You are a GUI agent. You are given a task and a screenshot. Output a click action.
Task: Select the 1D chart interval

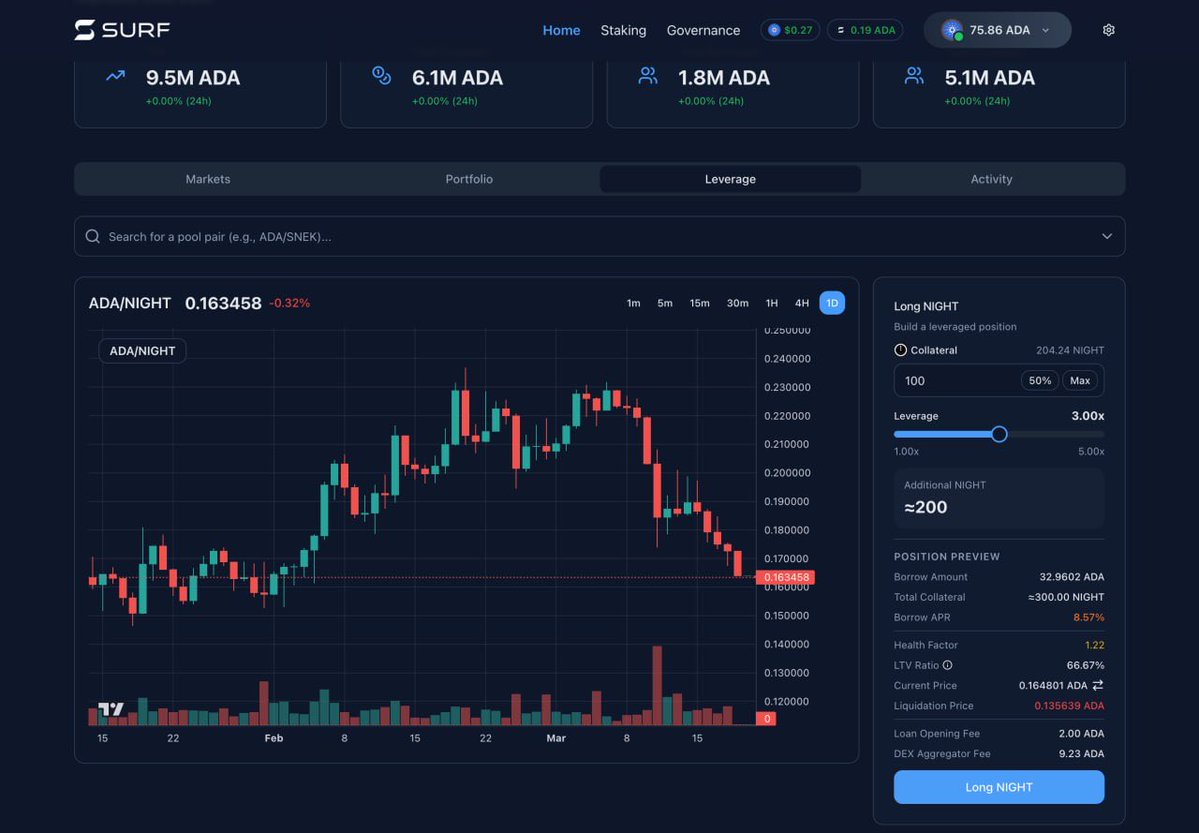tap(832, 303)
